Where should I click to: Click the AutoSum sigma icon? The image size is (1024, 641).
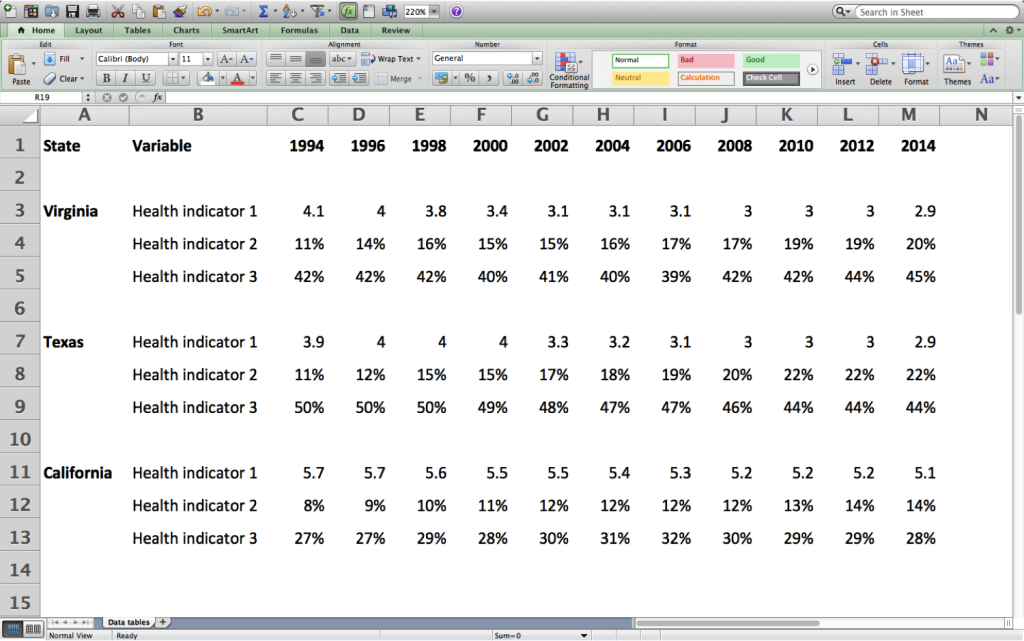[263, 10]
